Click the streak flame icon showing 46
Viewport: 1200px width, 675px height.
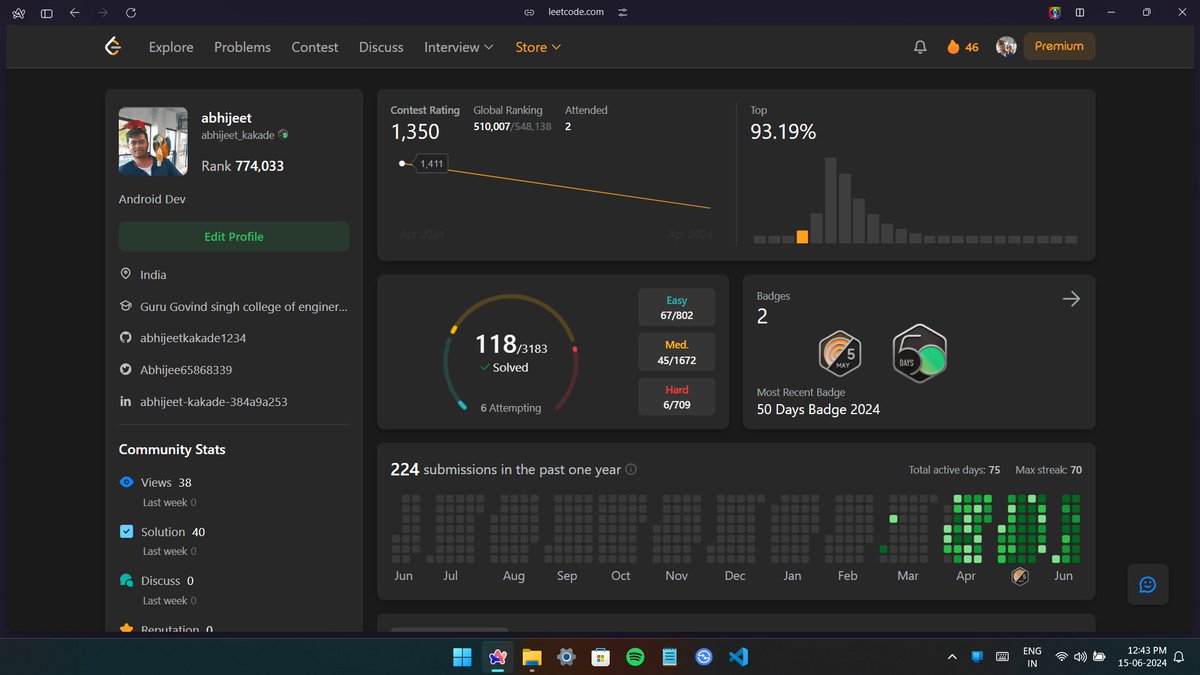pyautogui.click(x=952, y=47)
